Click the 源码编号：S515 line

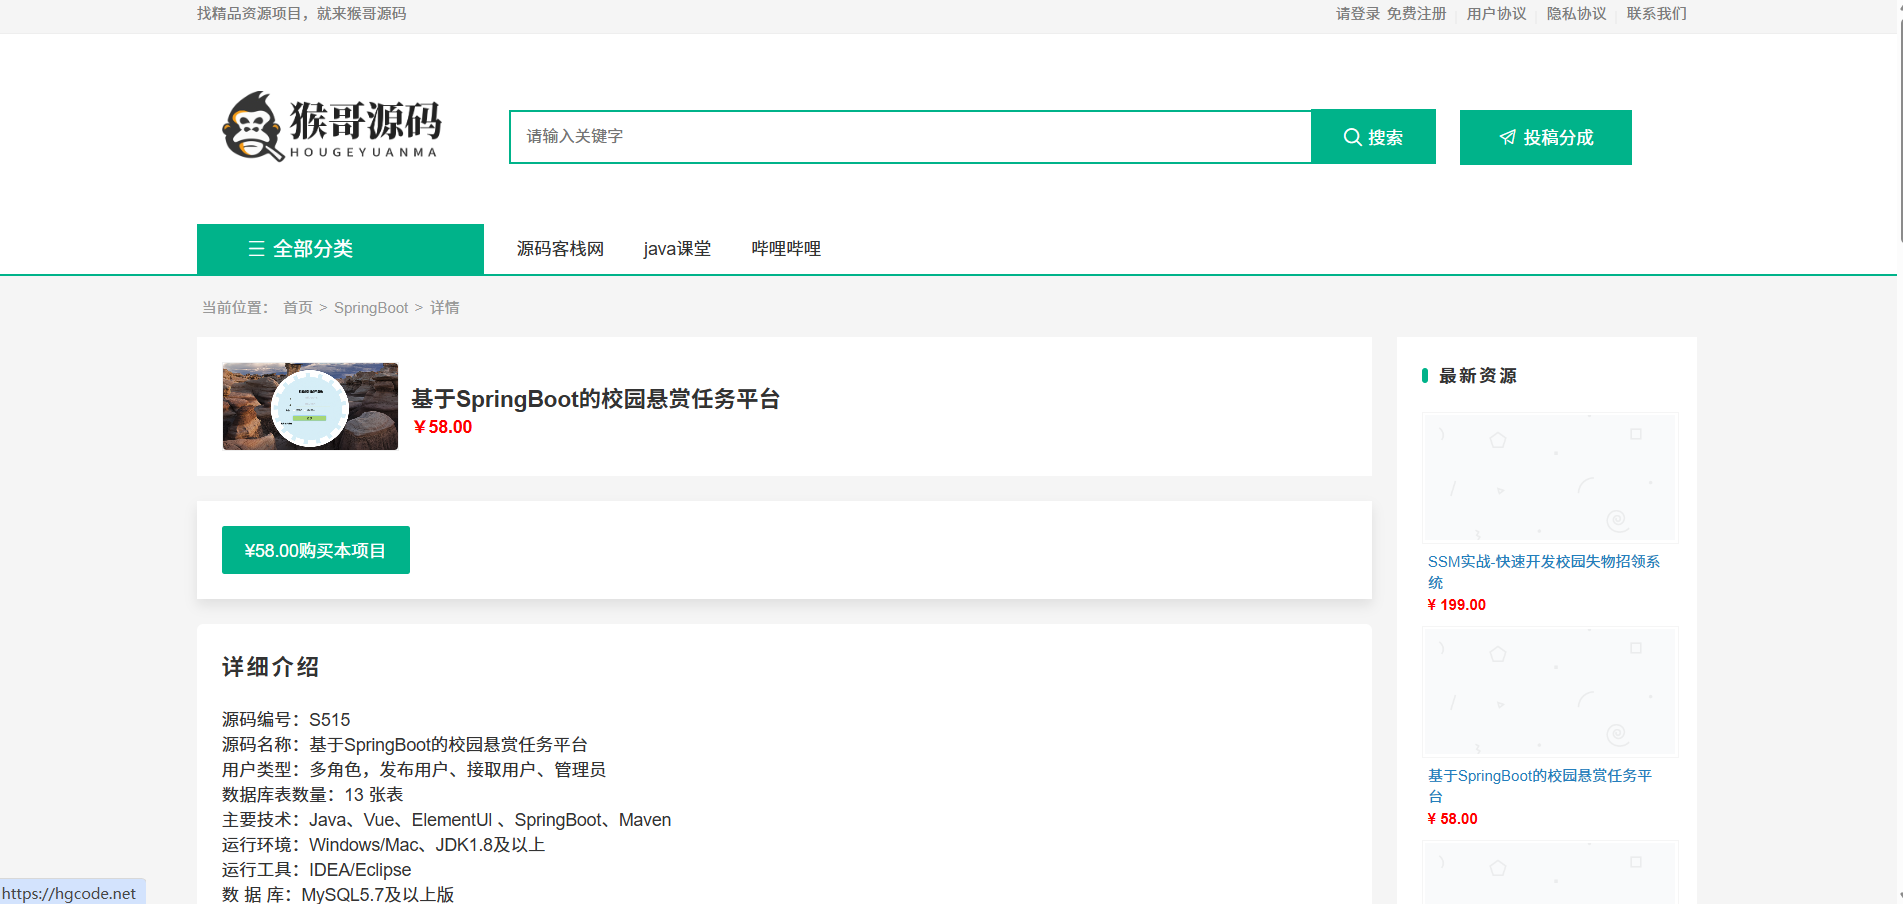tap(286, 720)
